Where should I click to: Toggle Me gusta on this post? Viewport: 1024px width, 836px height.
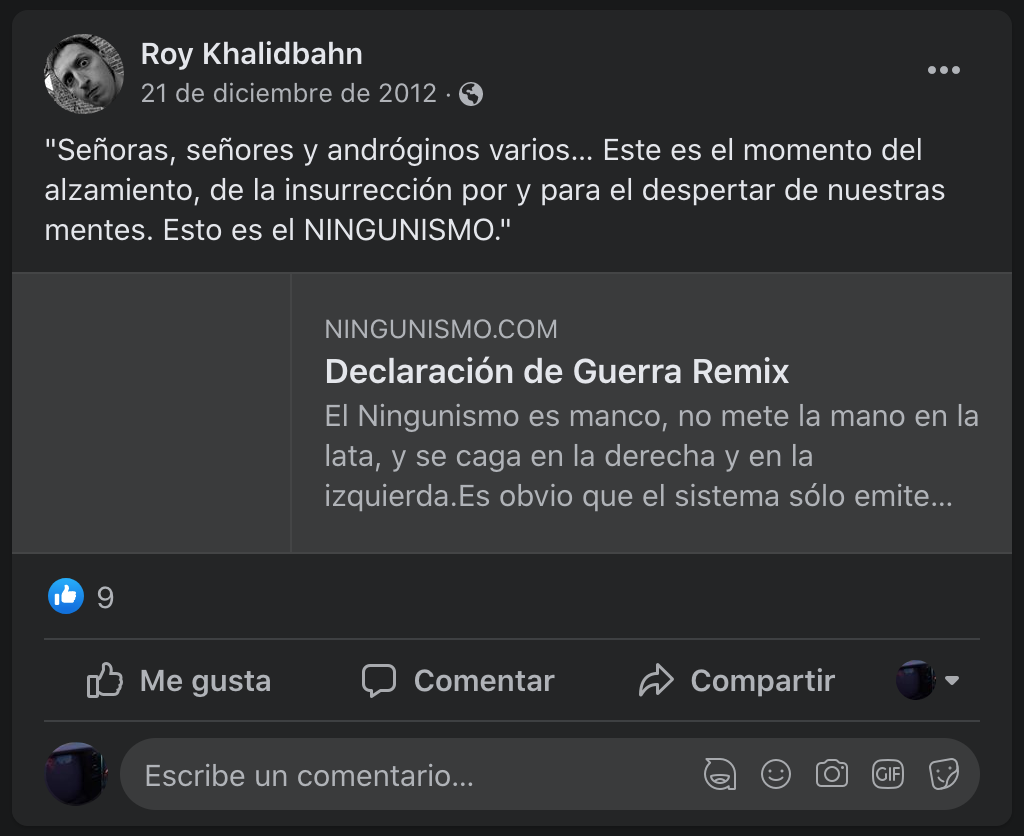click(x=180, y=681)
